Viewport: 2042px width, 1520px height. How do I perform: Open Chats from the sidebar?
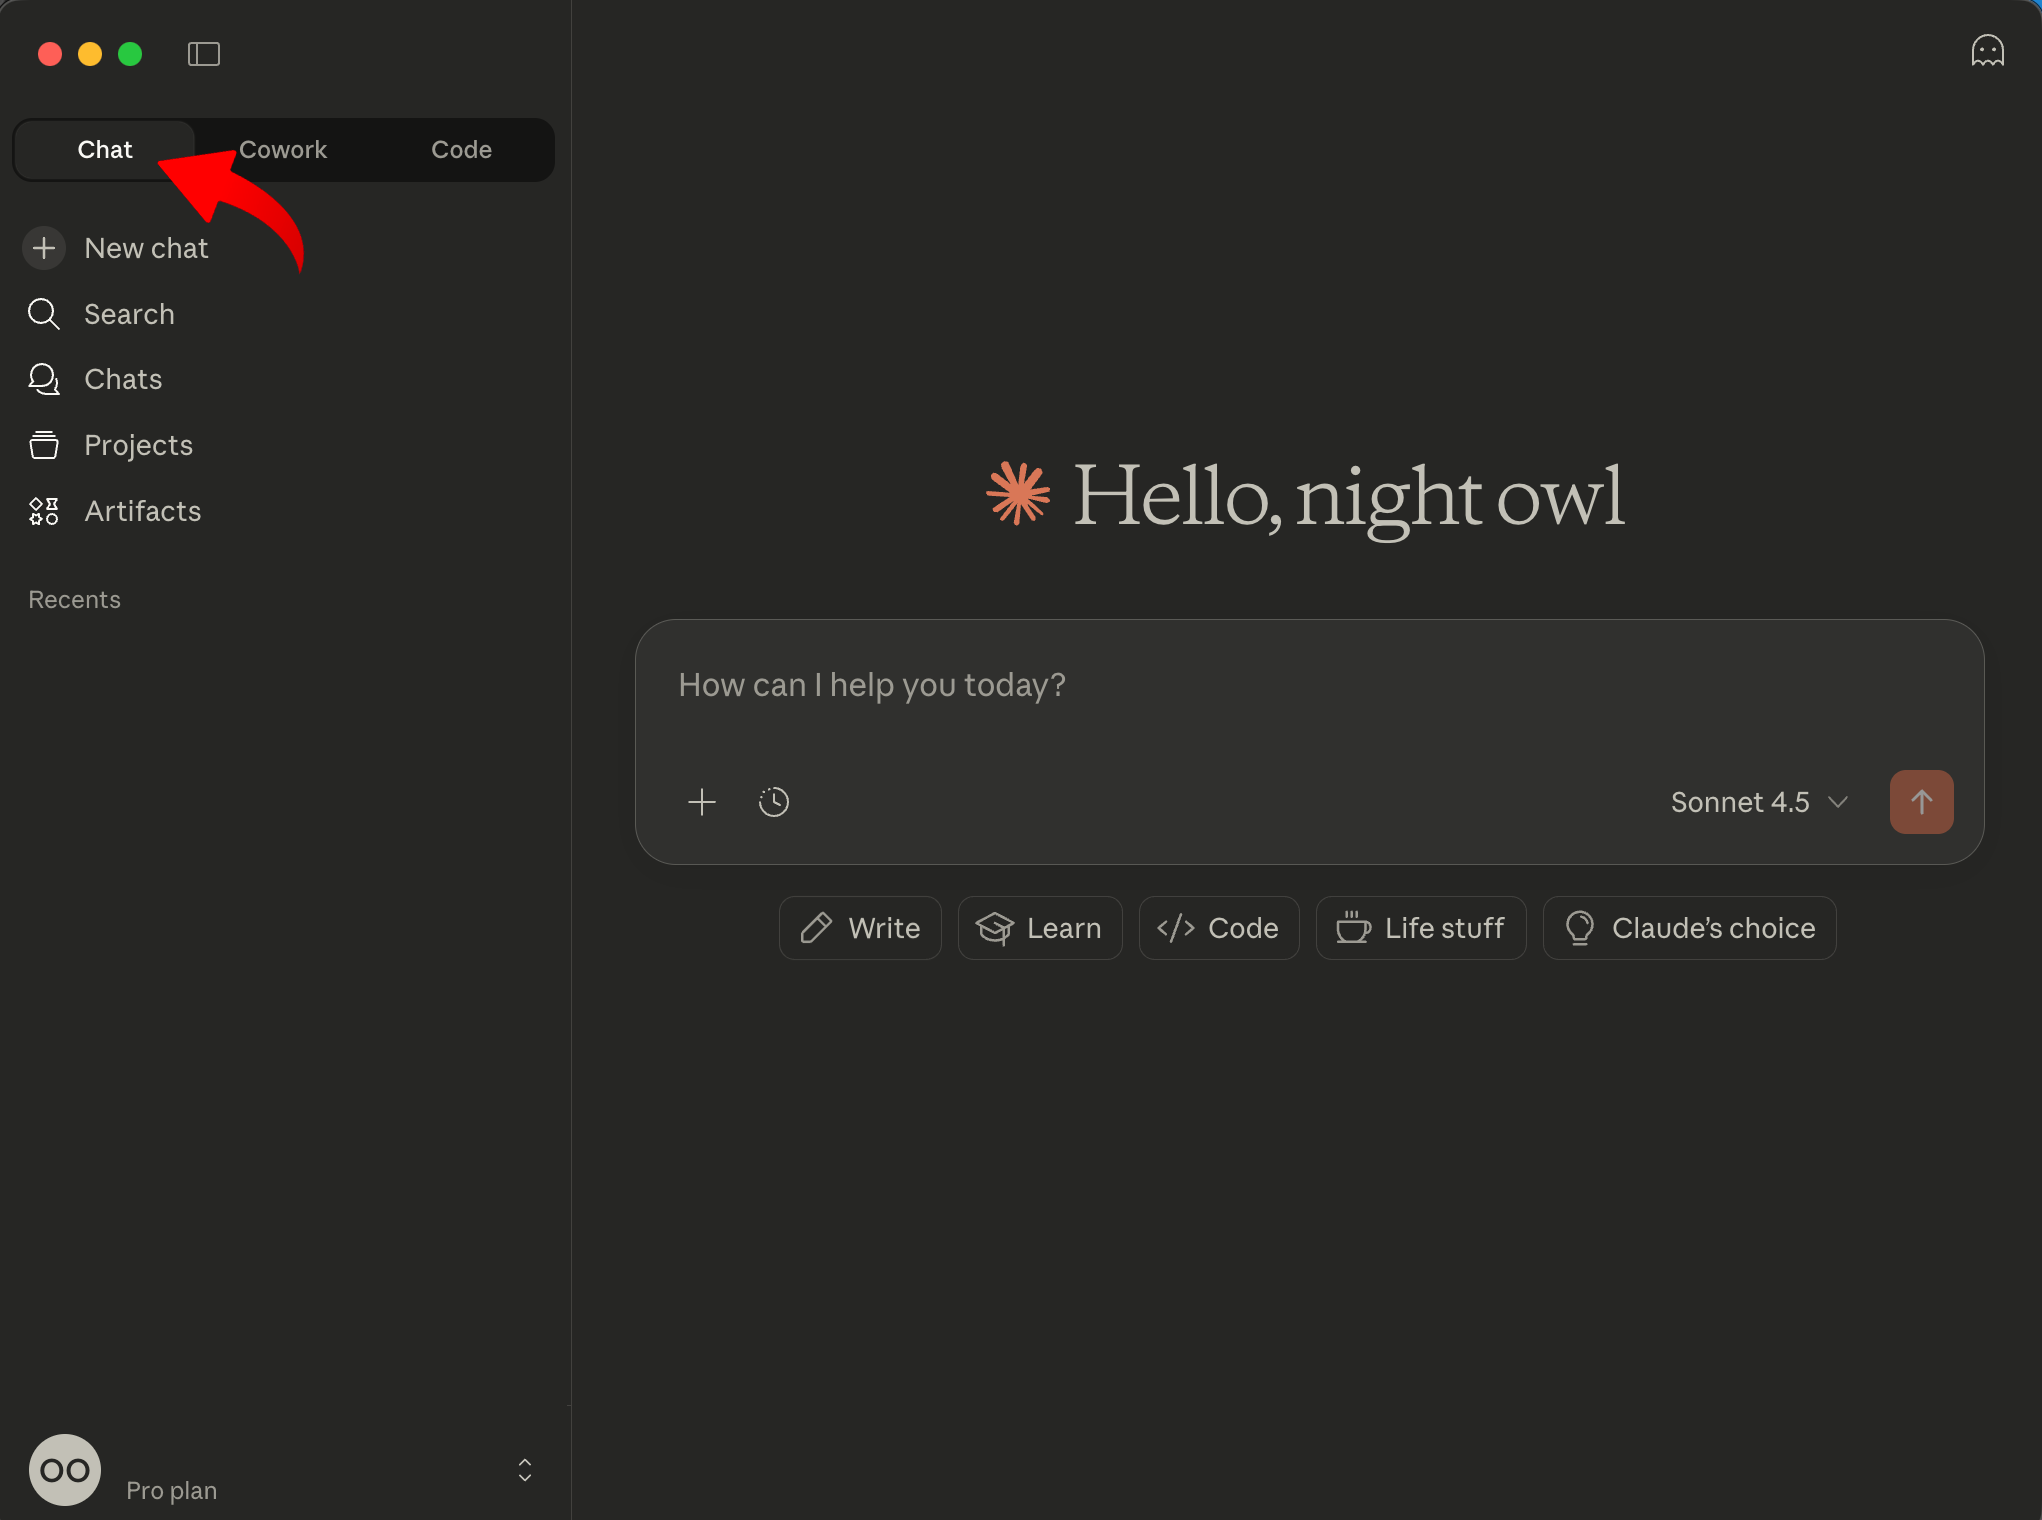pos(123,379)
